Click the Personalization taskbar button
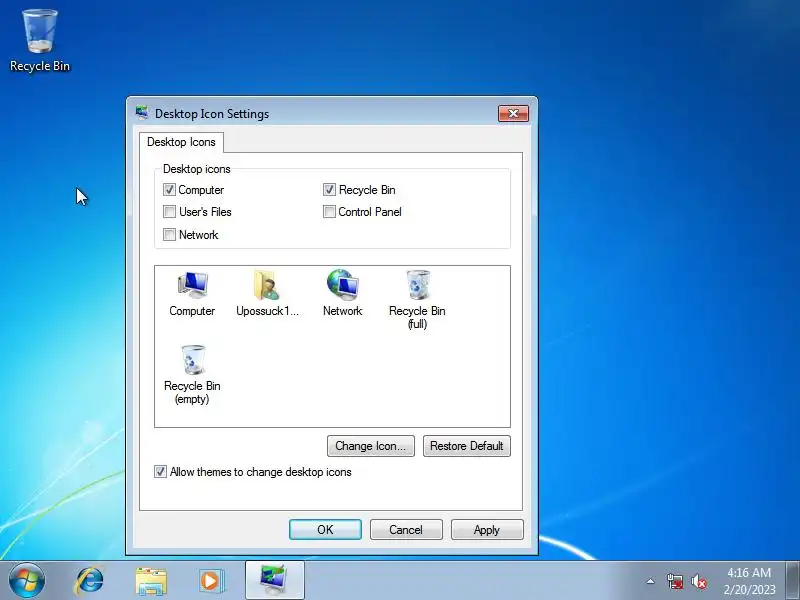This screenshot has height=600, width=800. [274, 580]
